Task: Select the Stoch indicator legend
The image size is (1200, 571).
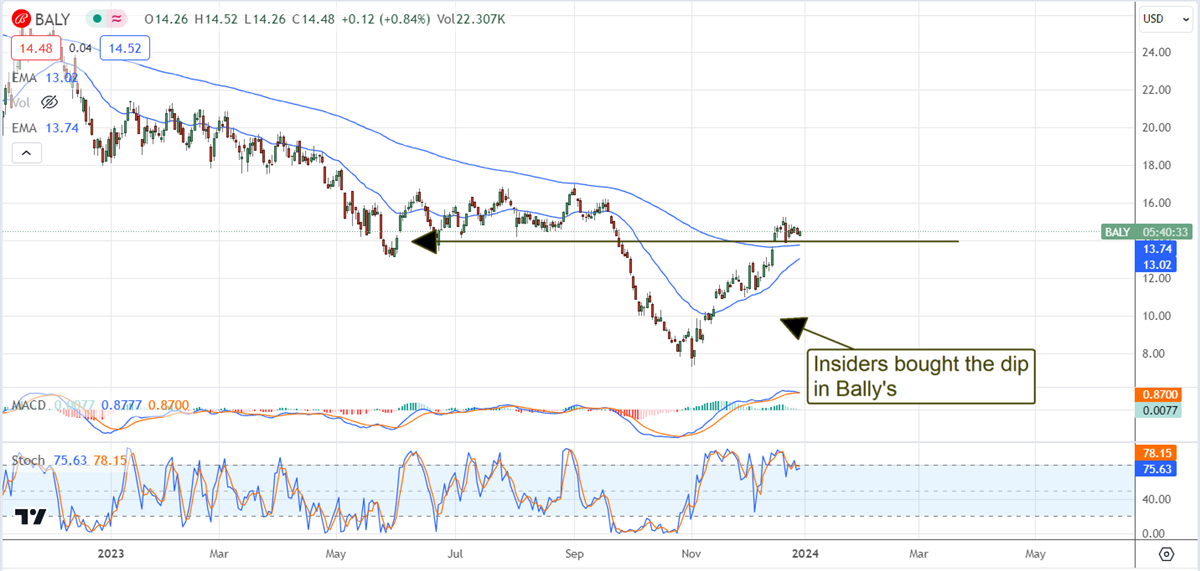Action: point(28,460)
